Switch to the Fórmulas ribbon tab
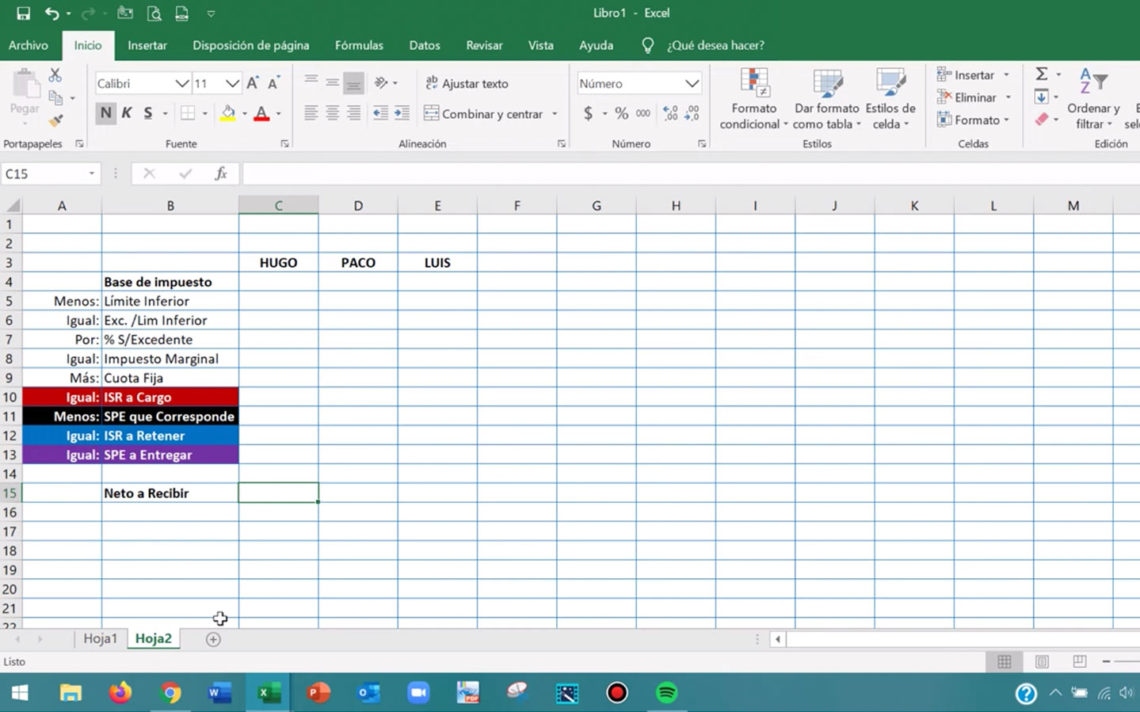 (359, 46)
